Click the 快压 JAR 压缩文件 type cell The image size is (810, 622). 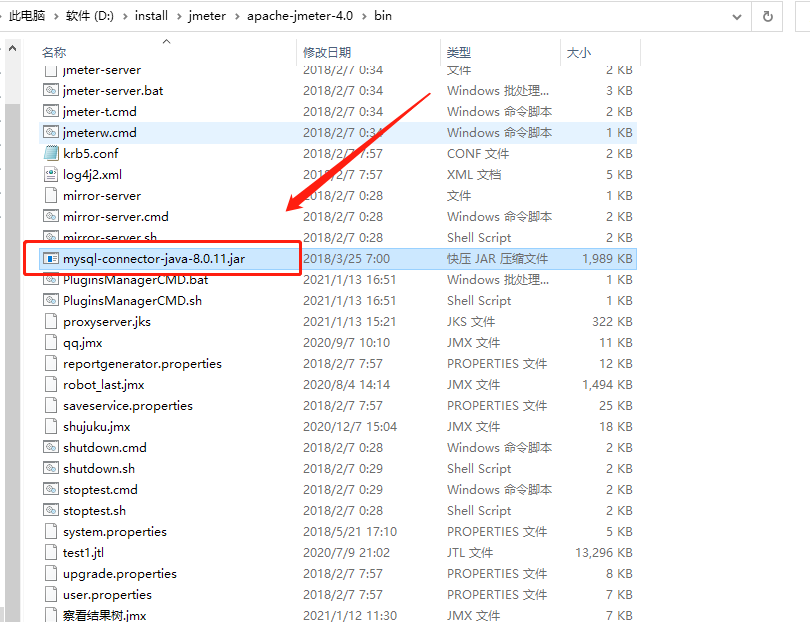coord(497,259)
